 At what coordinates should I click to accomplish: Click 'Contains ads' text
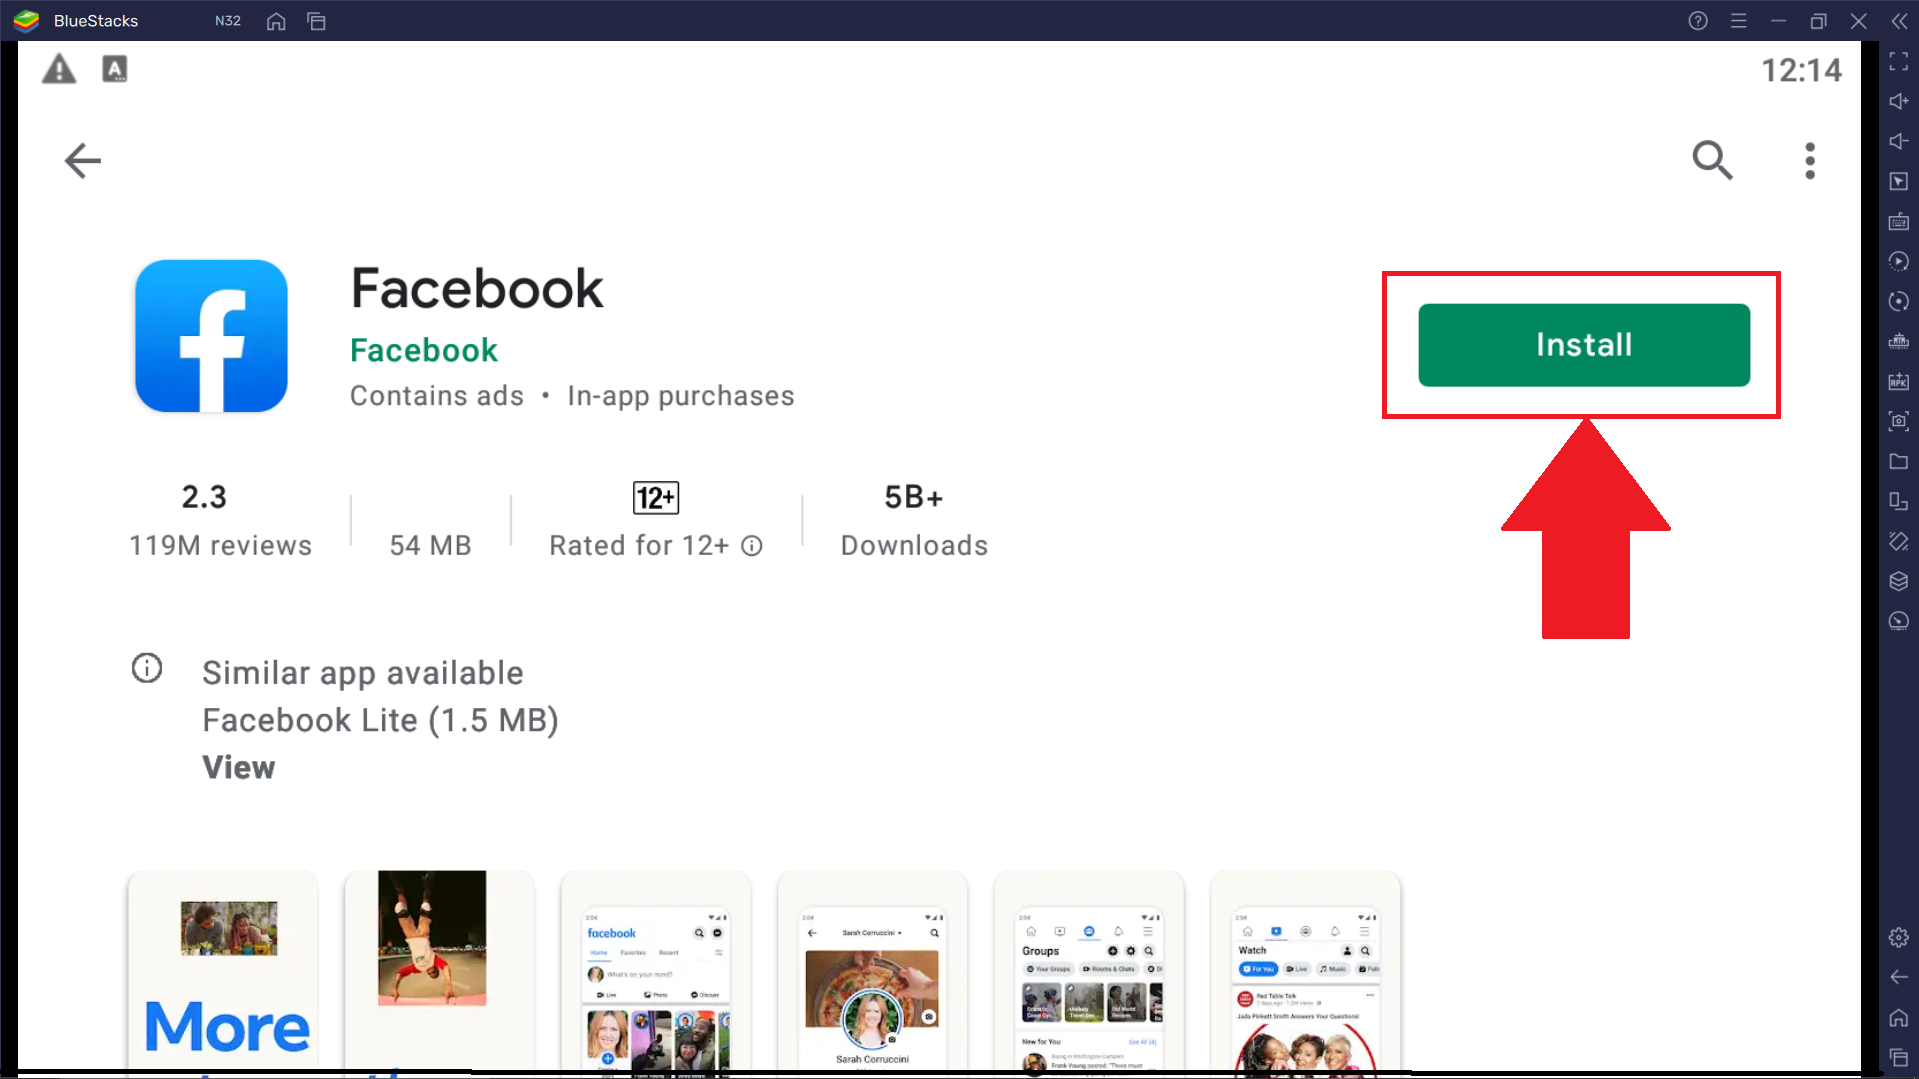point(436,396)
